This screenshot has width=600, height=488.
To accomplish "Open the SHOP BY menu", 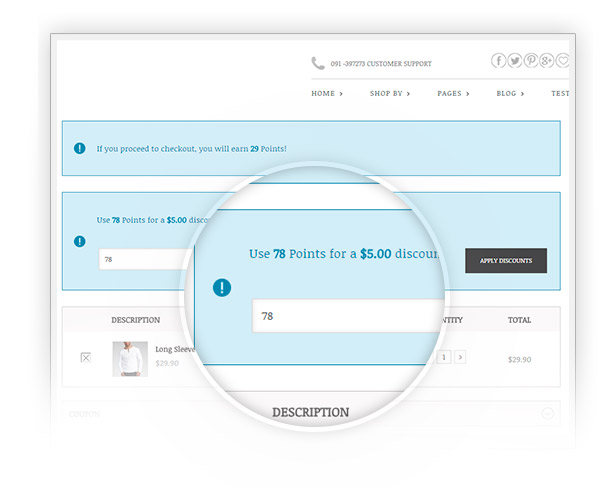I will click(x=390, y=93).
